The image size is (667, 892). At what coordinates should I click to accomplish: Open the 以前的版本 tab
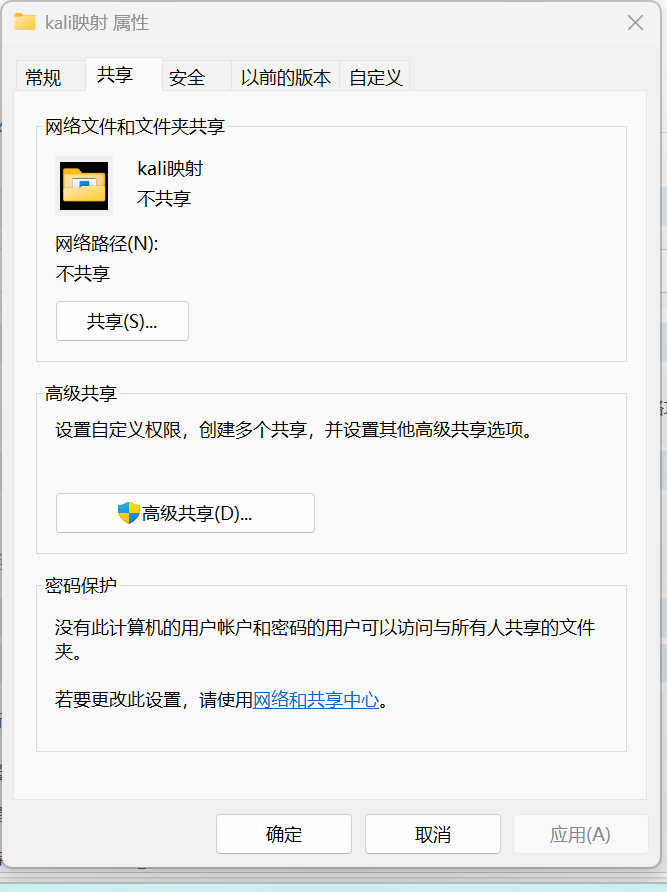285,77
